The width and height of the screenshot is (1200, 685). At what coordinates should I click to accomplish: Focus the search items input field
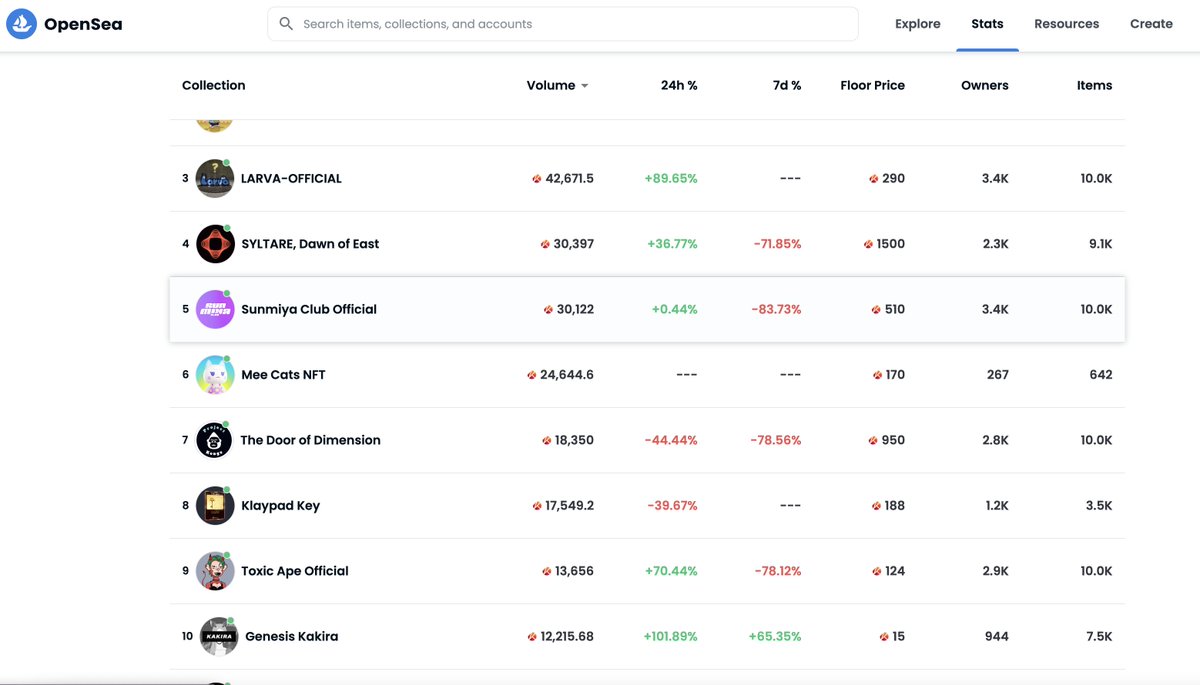(x=562, y=24)
